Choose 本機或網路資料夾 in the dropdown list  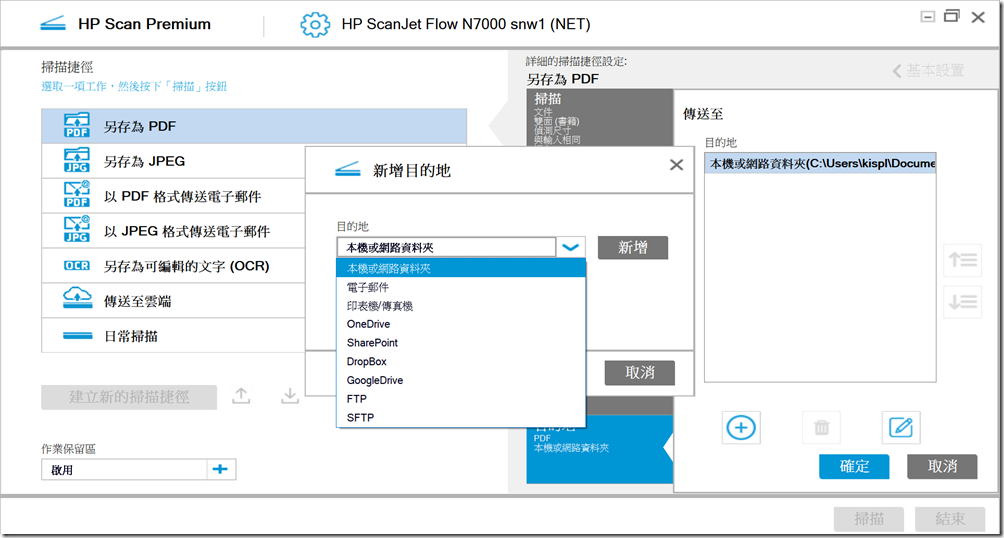coord(461,268)
